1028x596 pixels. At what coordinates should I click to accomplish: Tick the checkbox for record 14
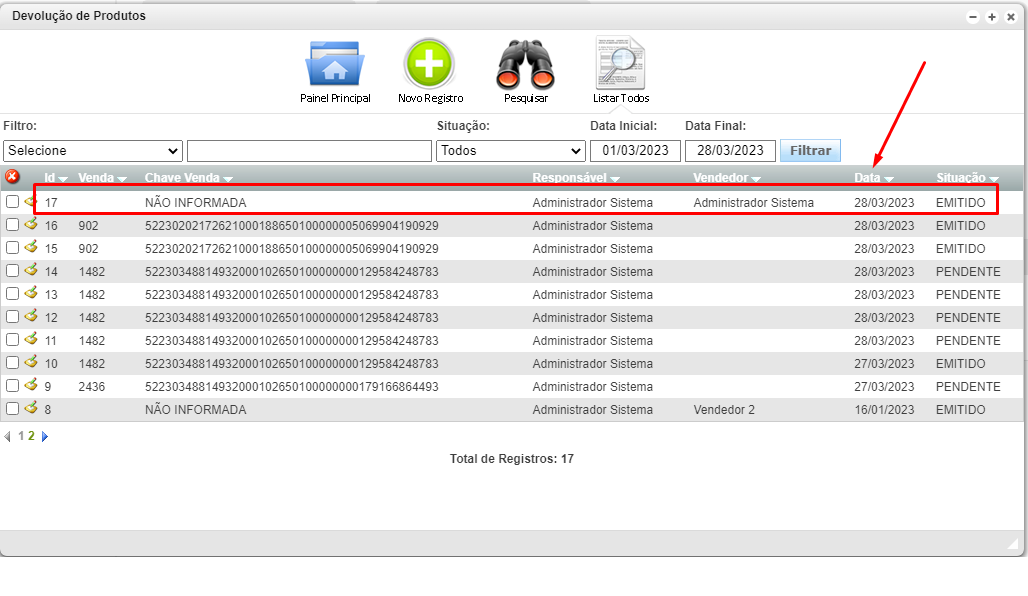tap(12, 271)
